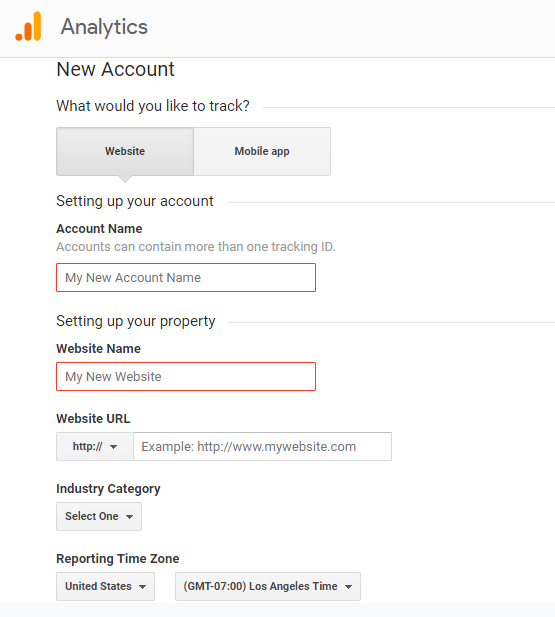Open the http:// protocol dropdown
Screen dimensions: 555x617
click(x=95, y=447)
